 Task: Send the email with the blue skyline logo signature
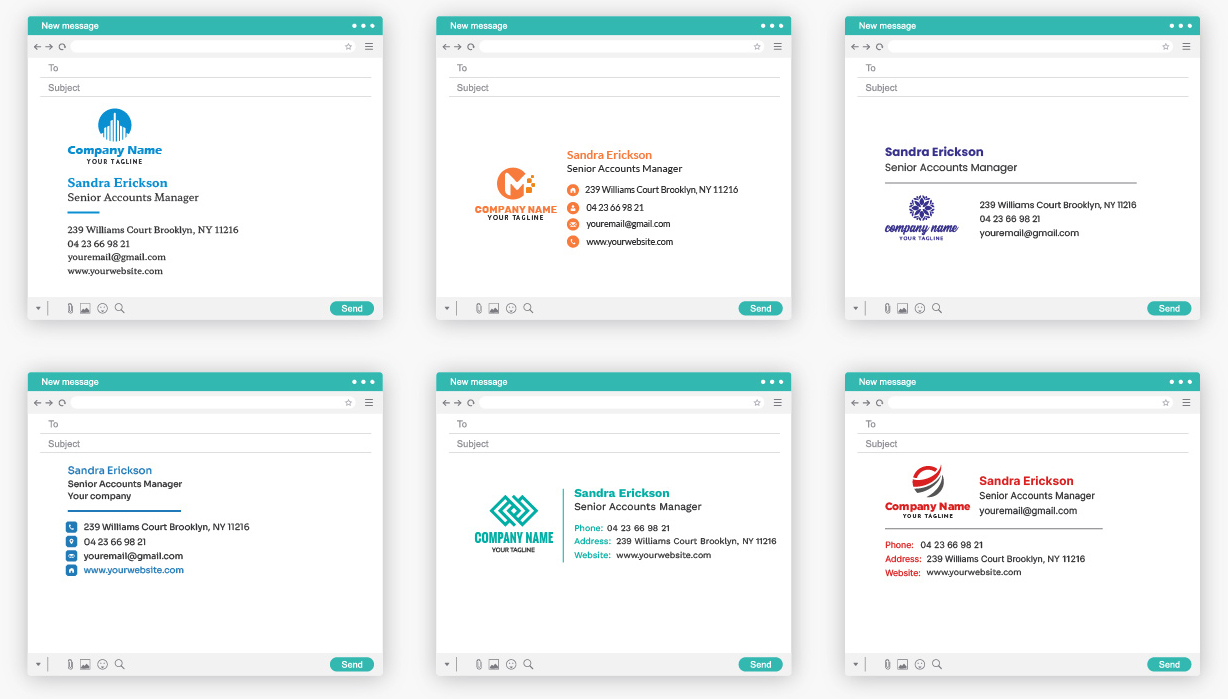pyautogui.click(x=352, y=309)
